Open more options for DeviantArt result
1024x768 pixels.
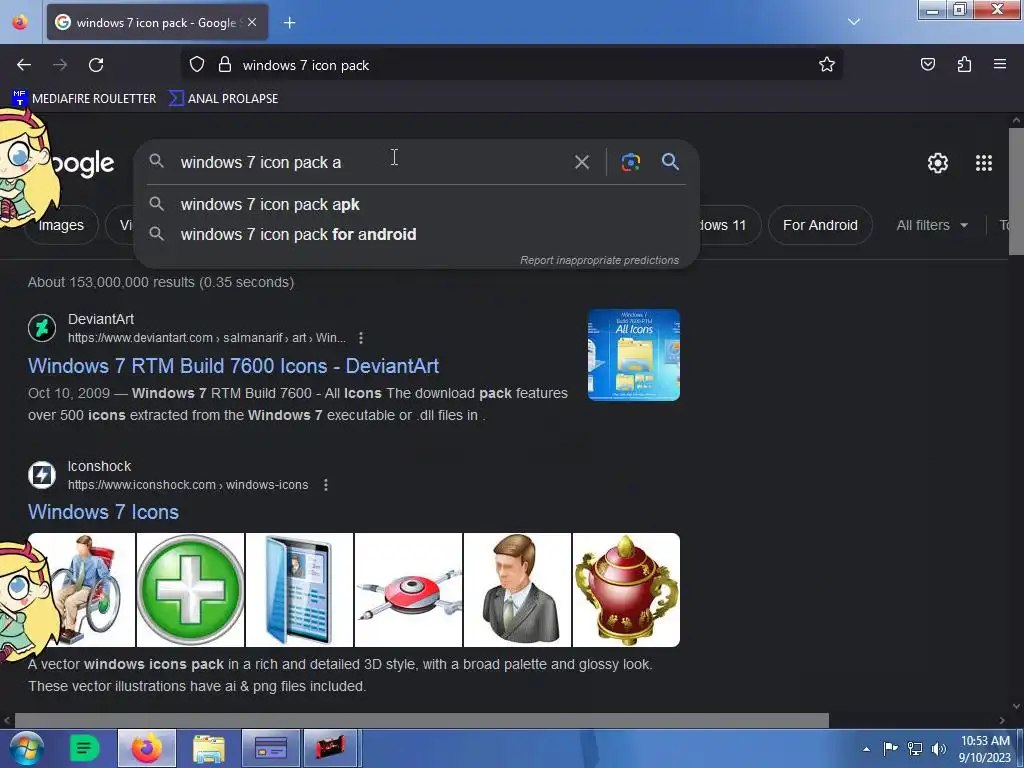click(x=360, y=338)
